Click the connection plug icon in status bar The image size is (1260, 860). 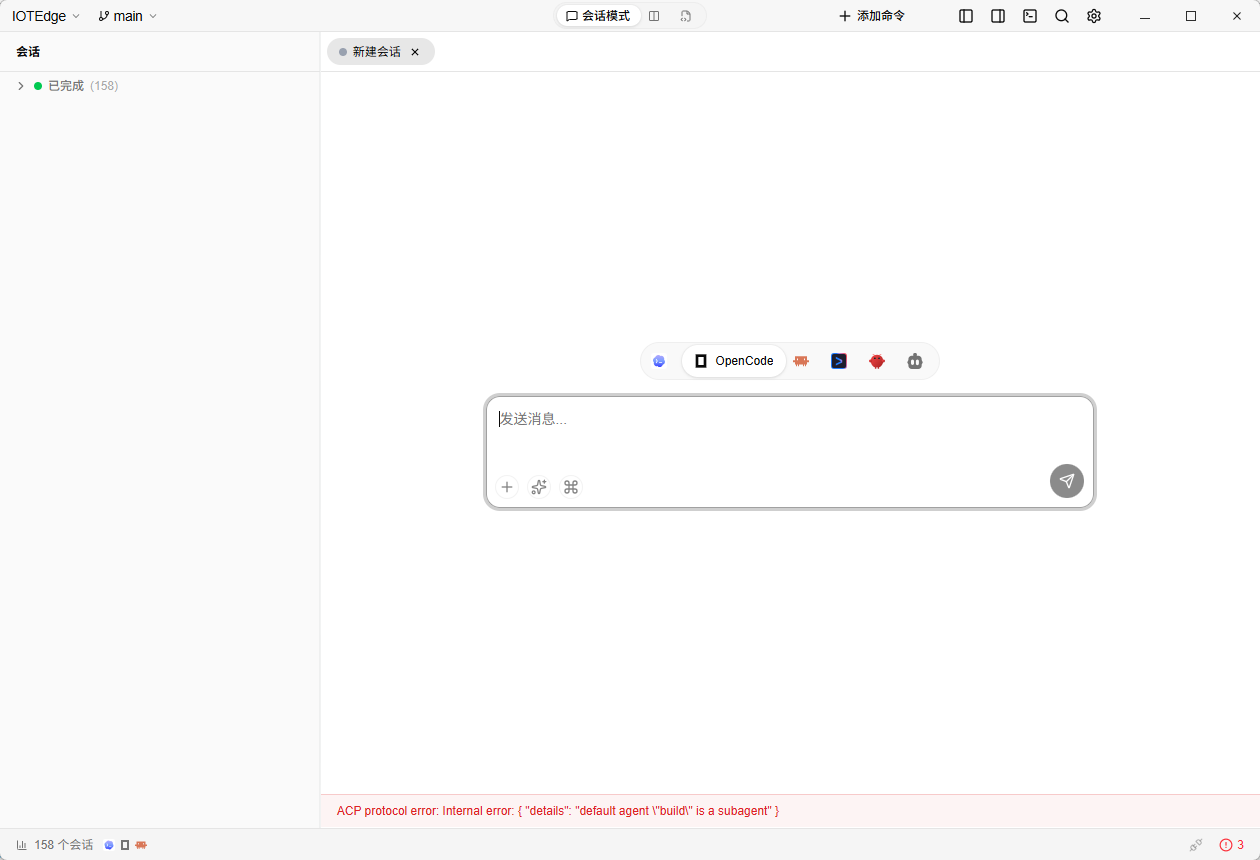click(x=1196, y=845)
